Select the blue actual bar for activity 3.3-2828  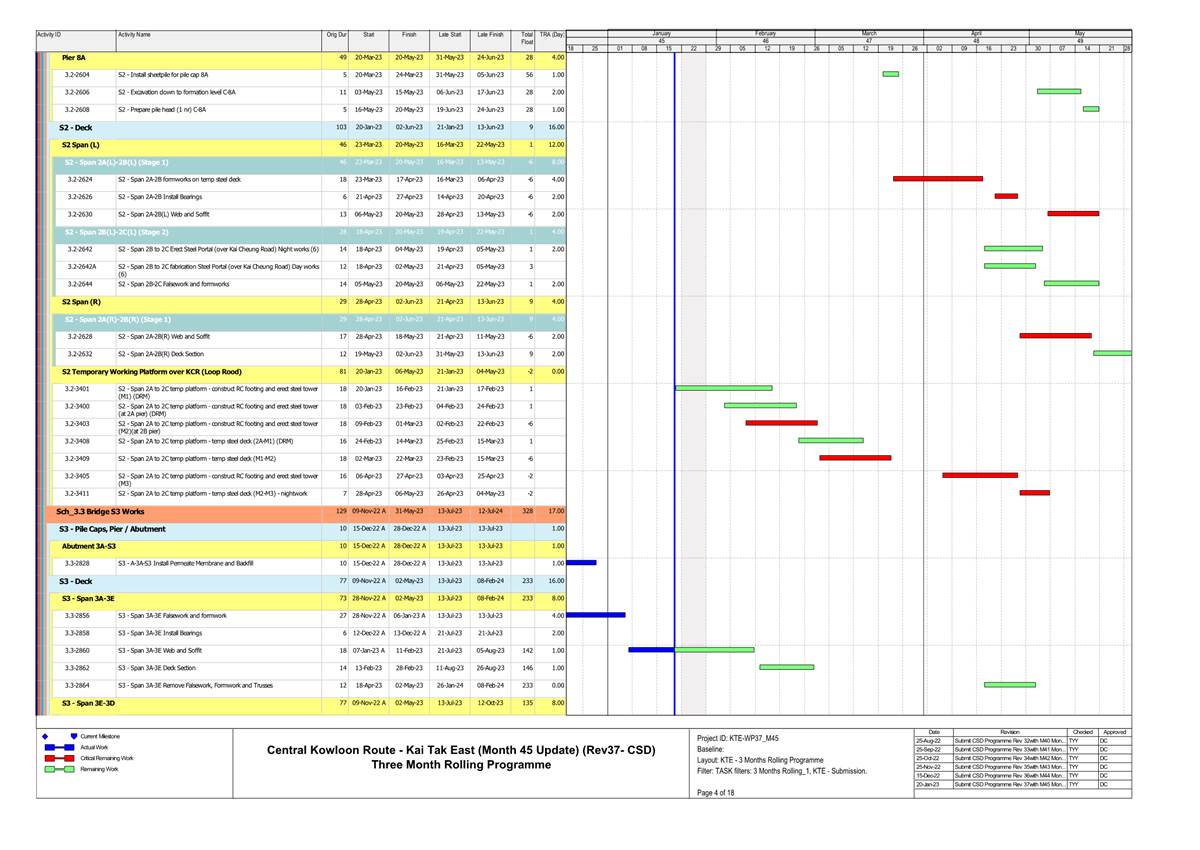581,563
